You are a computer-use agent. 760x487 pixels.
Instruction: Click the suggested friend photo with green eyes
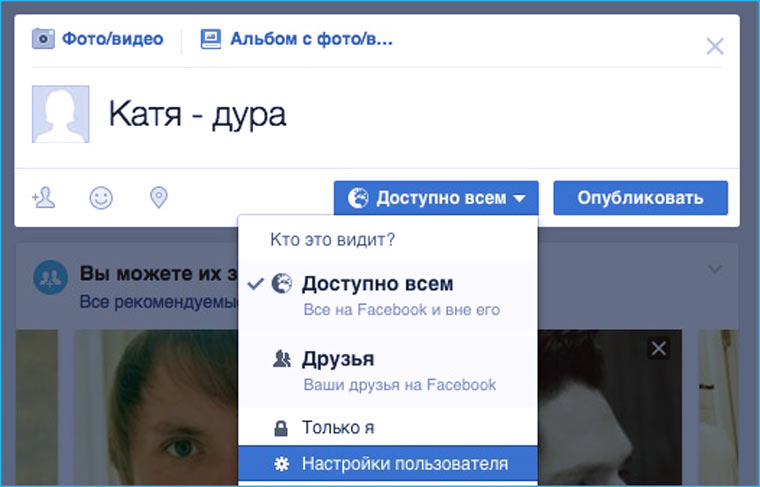coord(156,408)
